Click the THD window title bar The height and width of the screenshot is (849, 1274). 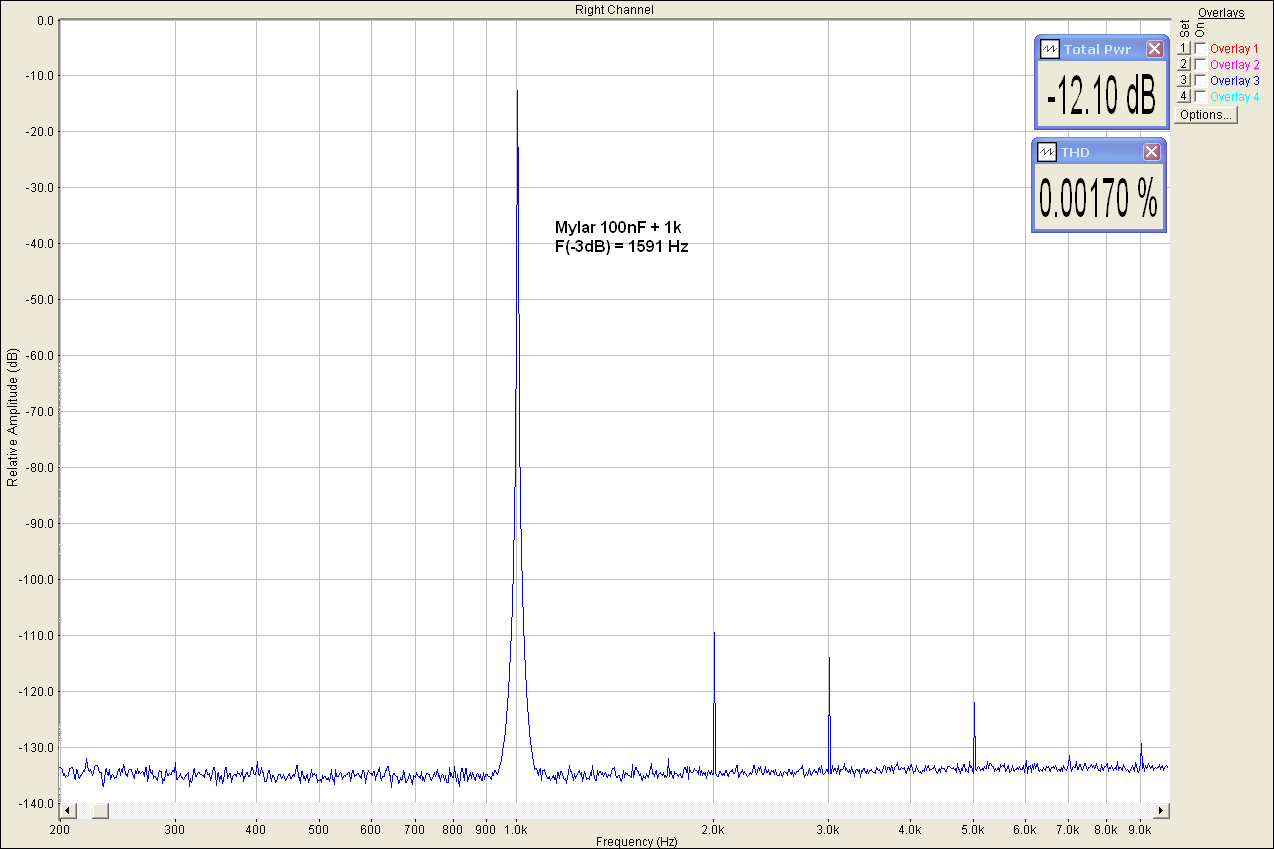[1098, 152]
